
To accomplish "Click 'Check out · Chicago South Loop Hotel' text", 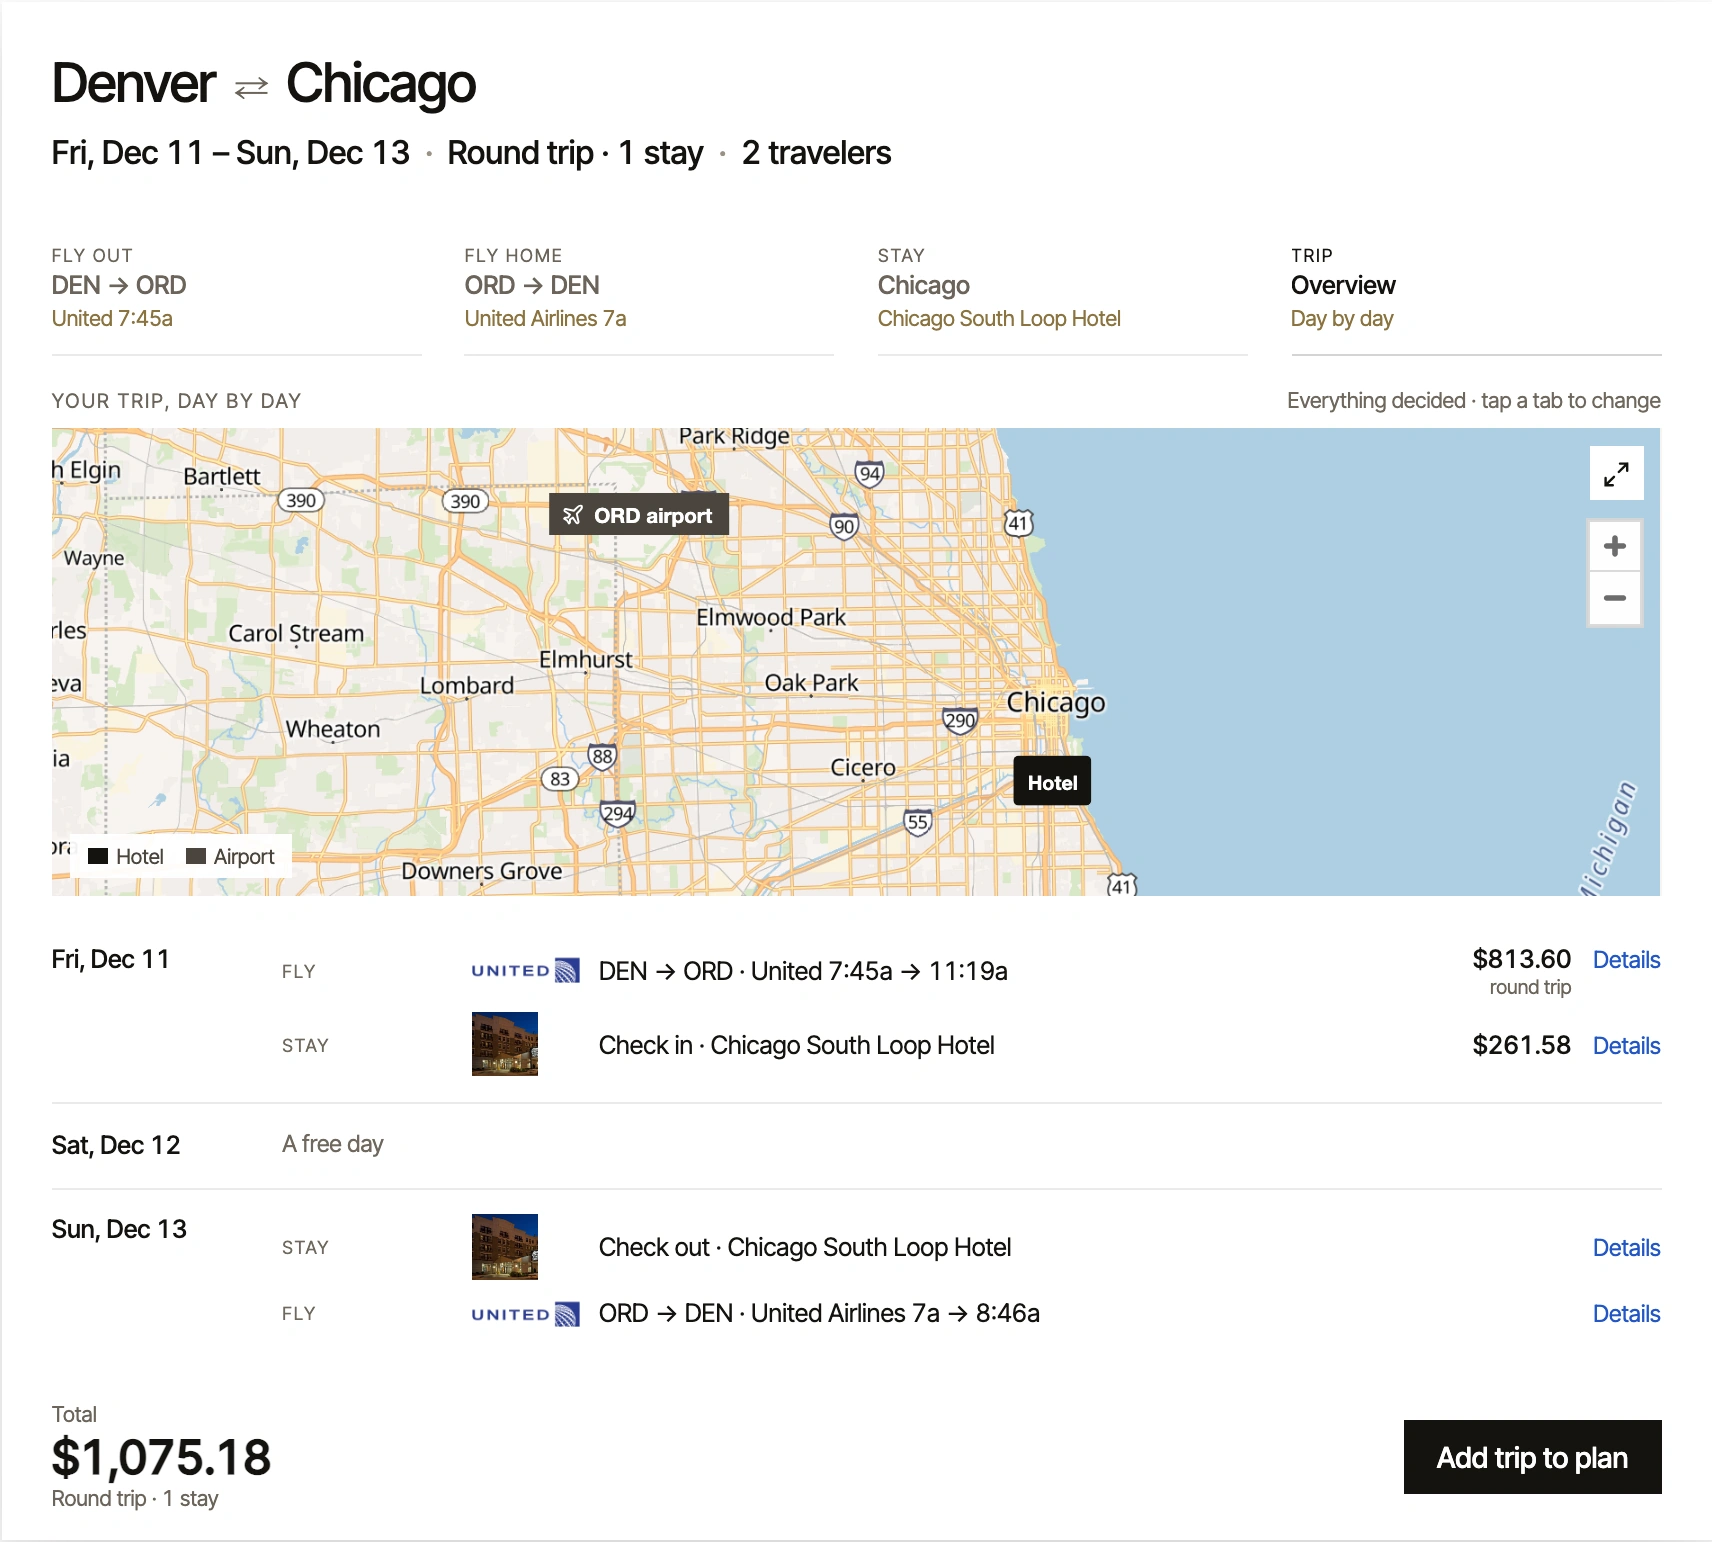I will pyautogui.click(x=805, y=1247).
